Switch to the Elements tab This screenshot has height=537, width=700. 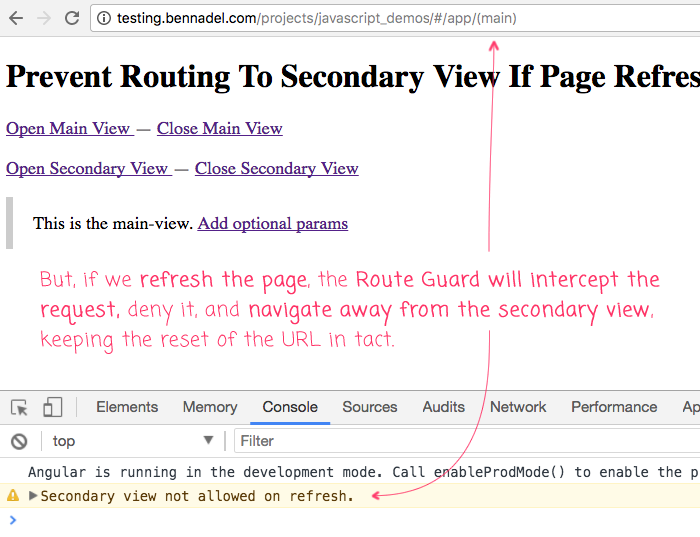127,407
